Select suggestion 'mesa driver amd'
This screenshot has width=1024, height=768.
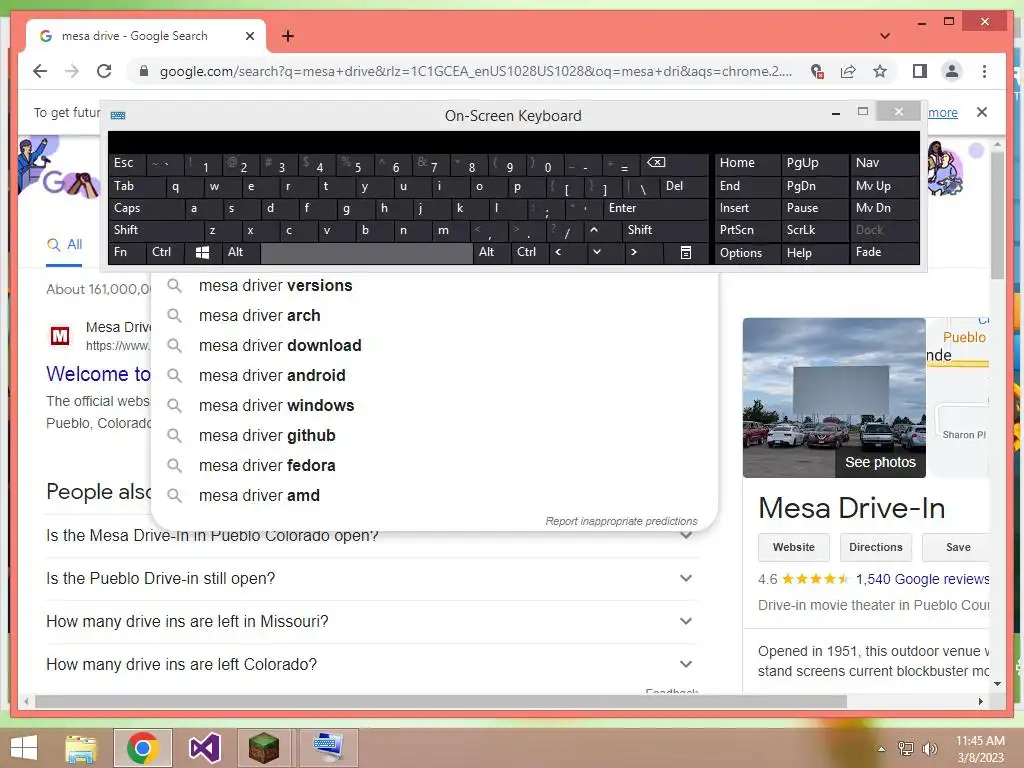click(x=434, y=496)
